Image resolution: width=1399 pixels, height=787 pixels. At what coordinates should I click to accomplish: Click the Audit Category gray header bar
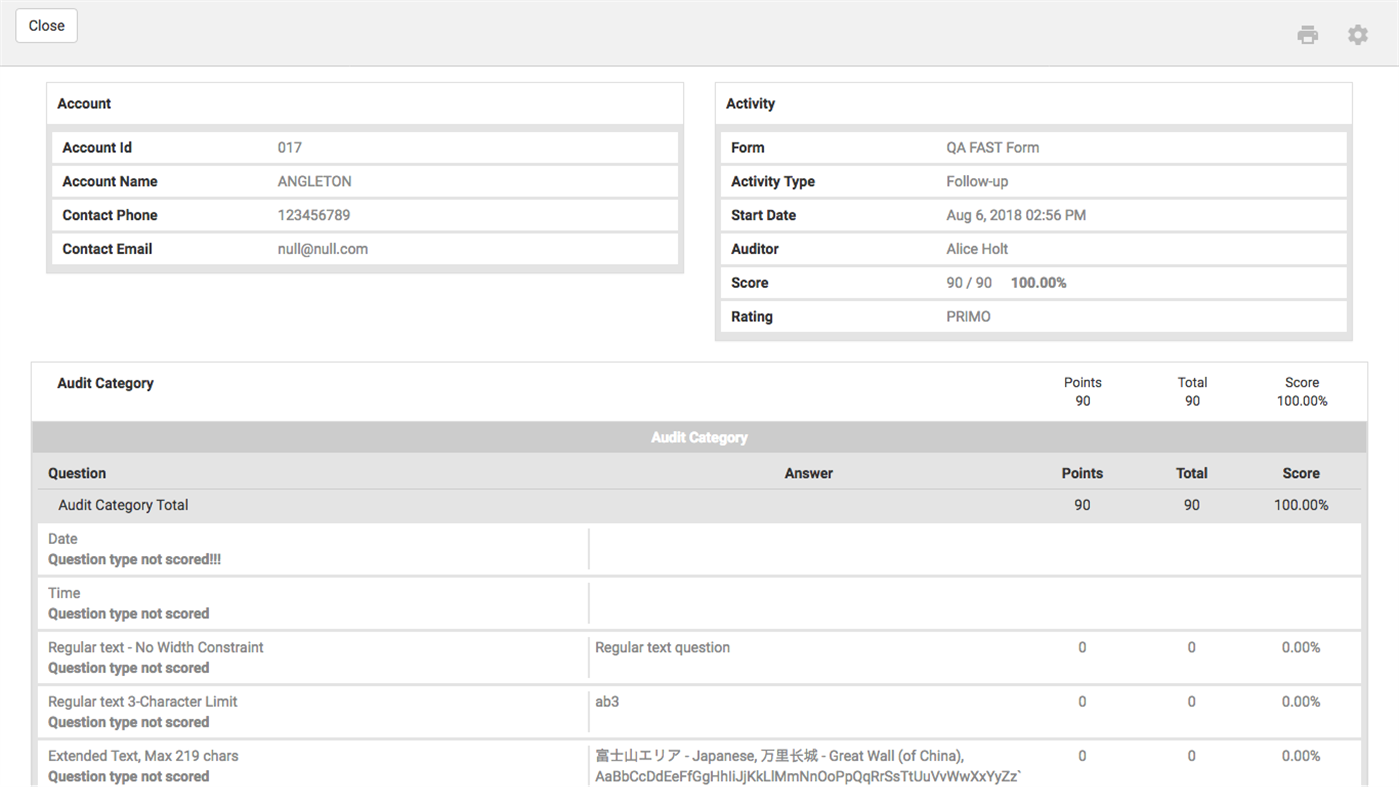point(699,437)
